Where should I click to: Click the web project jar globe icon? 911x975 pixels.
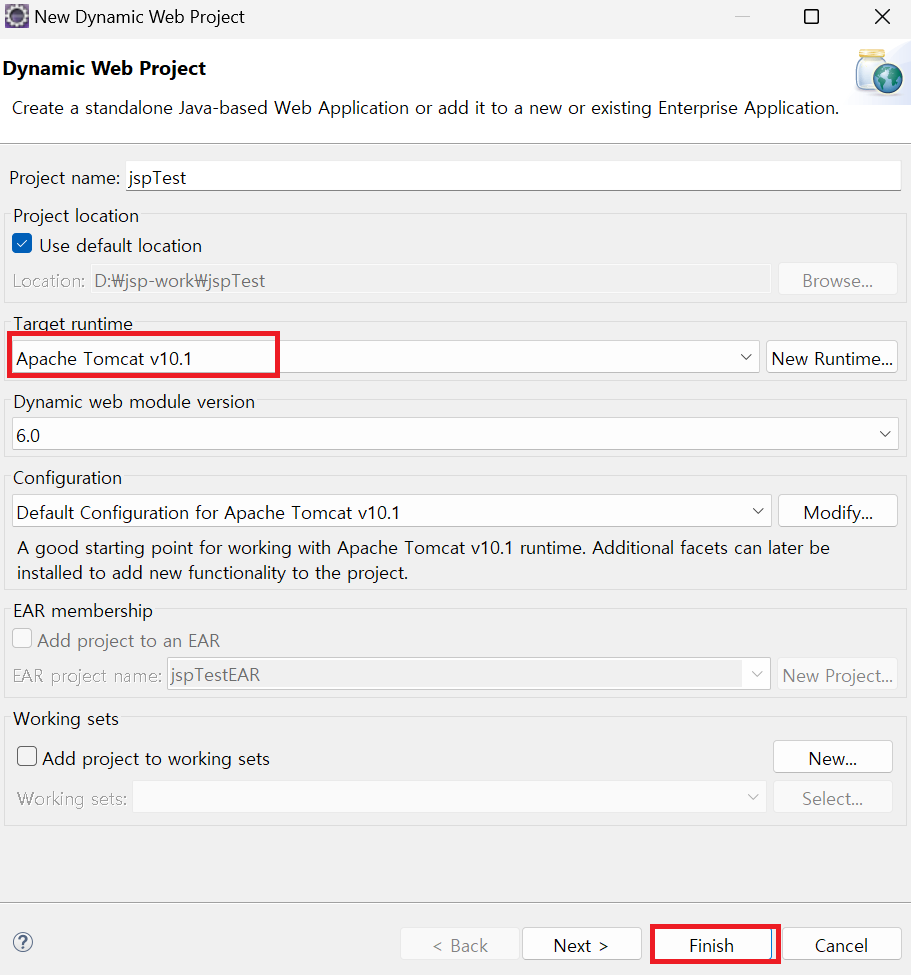pos(879,72)
